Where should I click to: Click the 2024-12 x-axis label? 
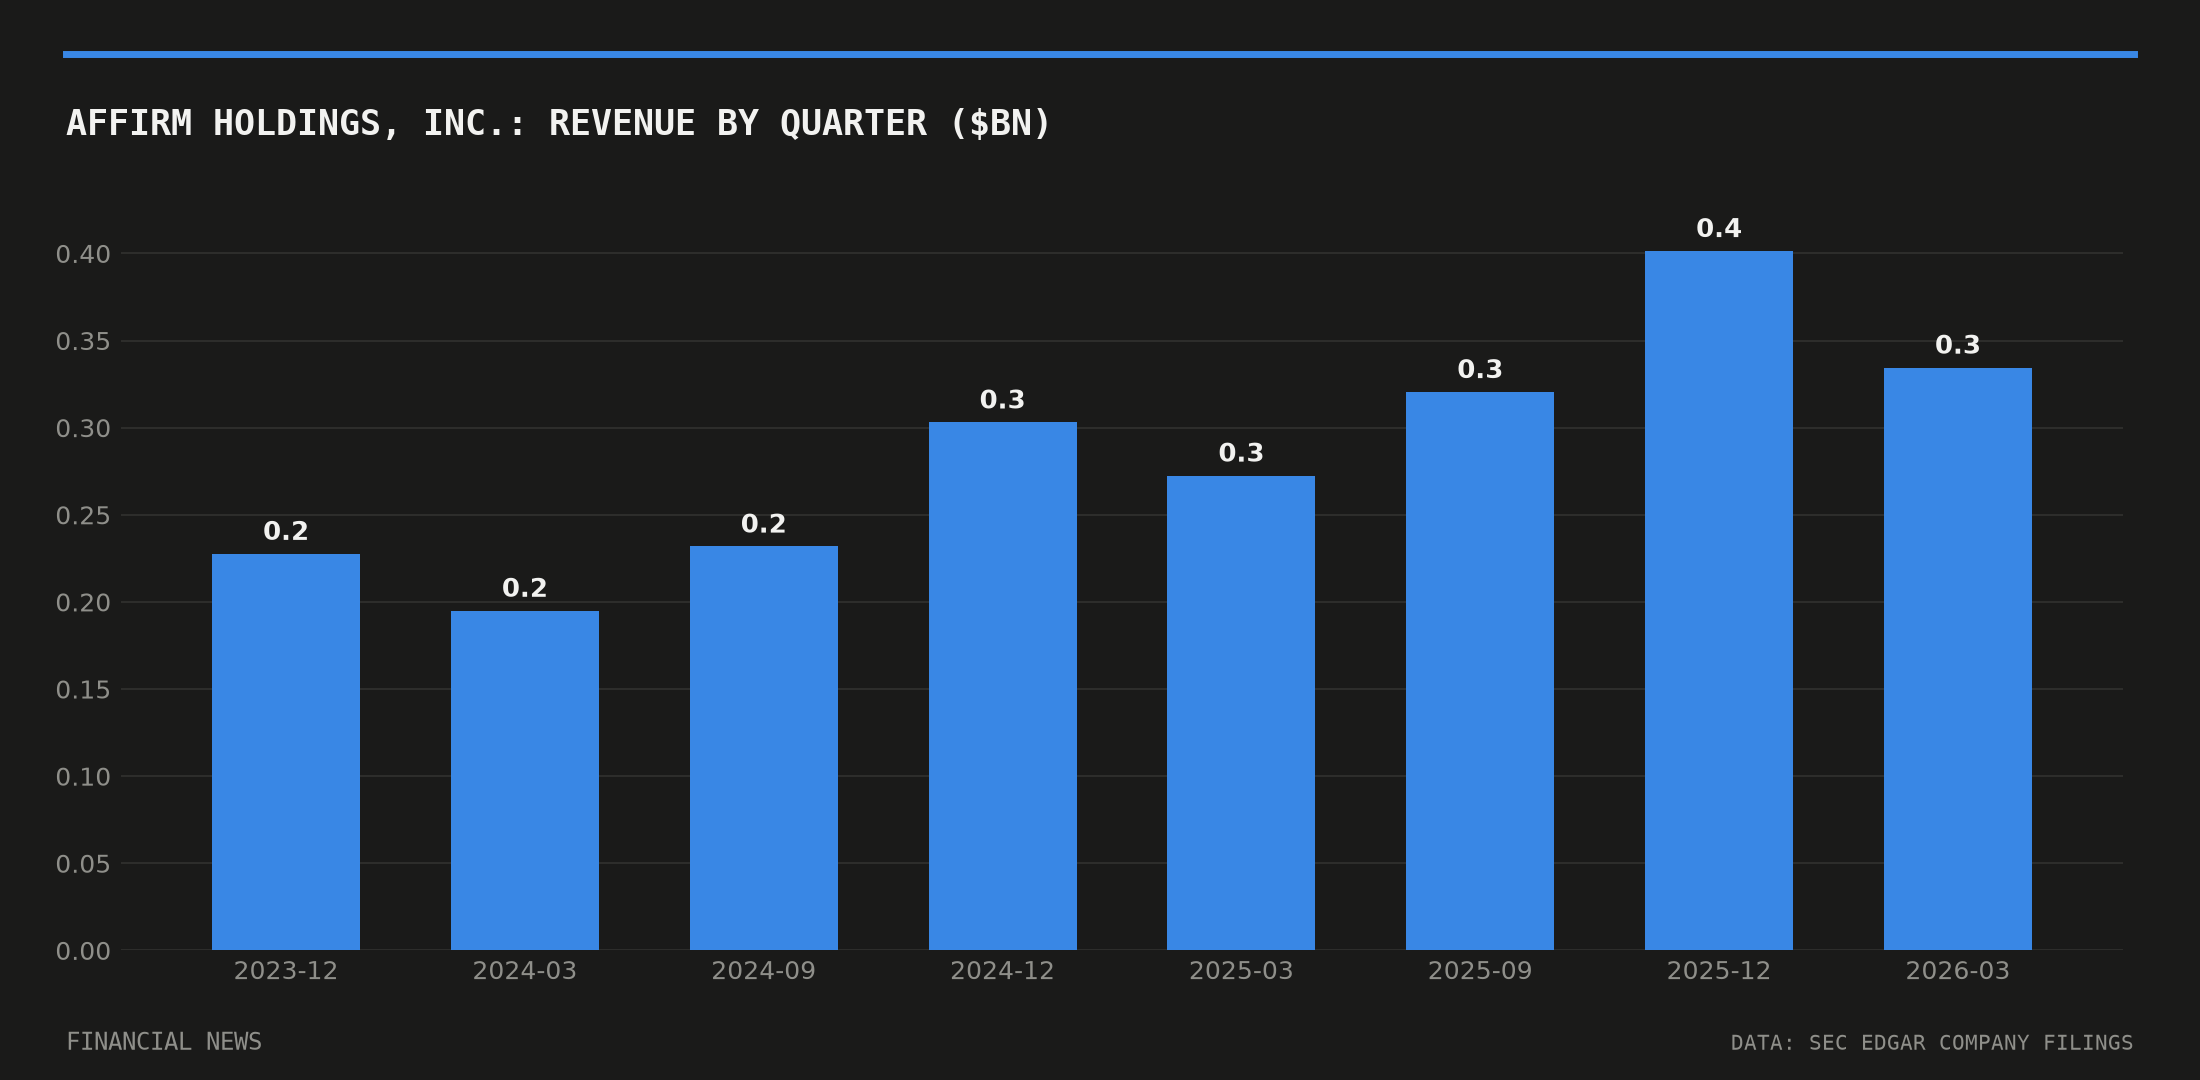coord(1003,971)
